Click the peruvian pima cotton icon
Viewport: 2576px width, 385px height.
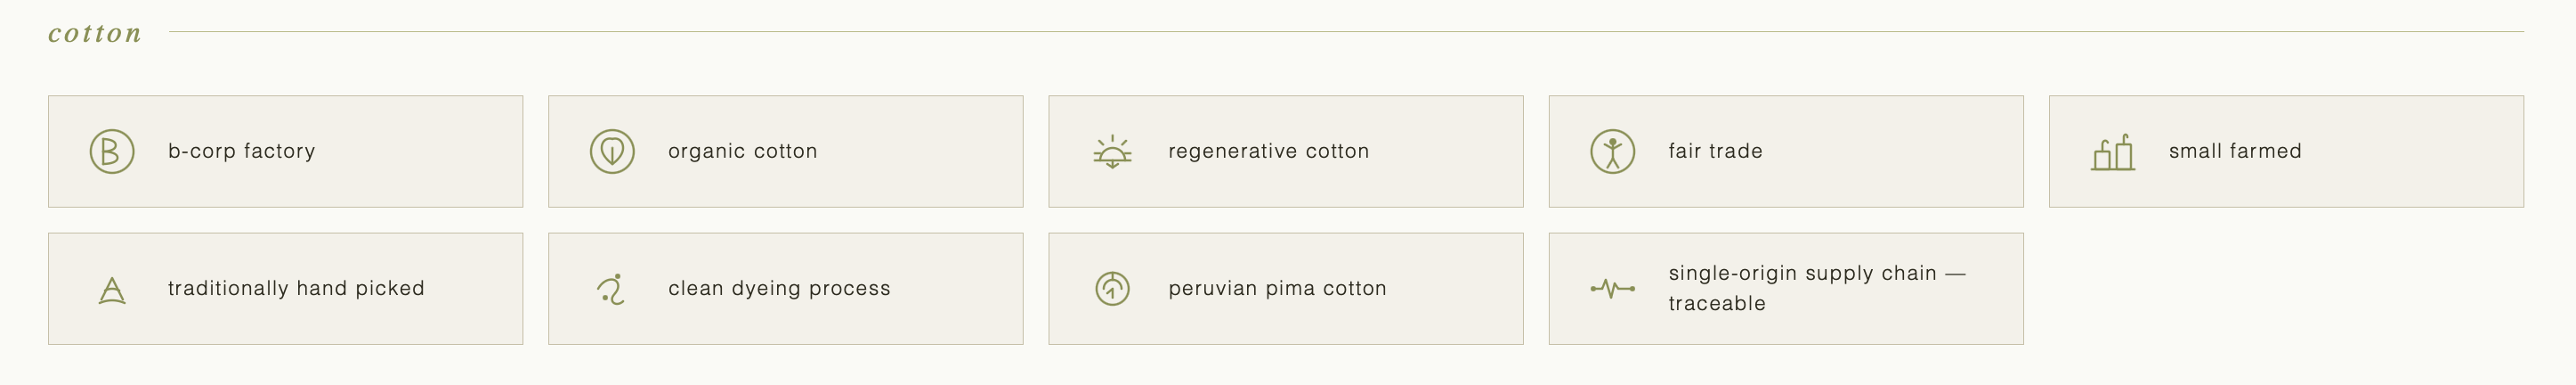pos(1112,289)
